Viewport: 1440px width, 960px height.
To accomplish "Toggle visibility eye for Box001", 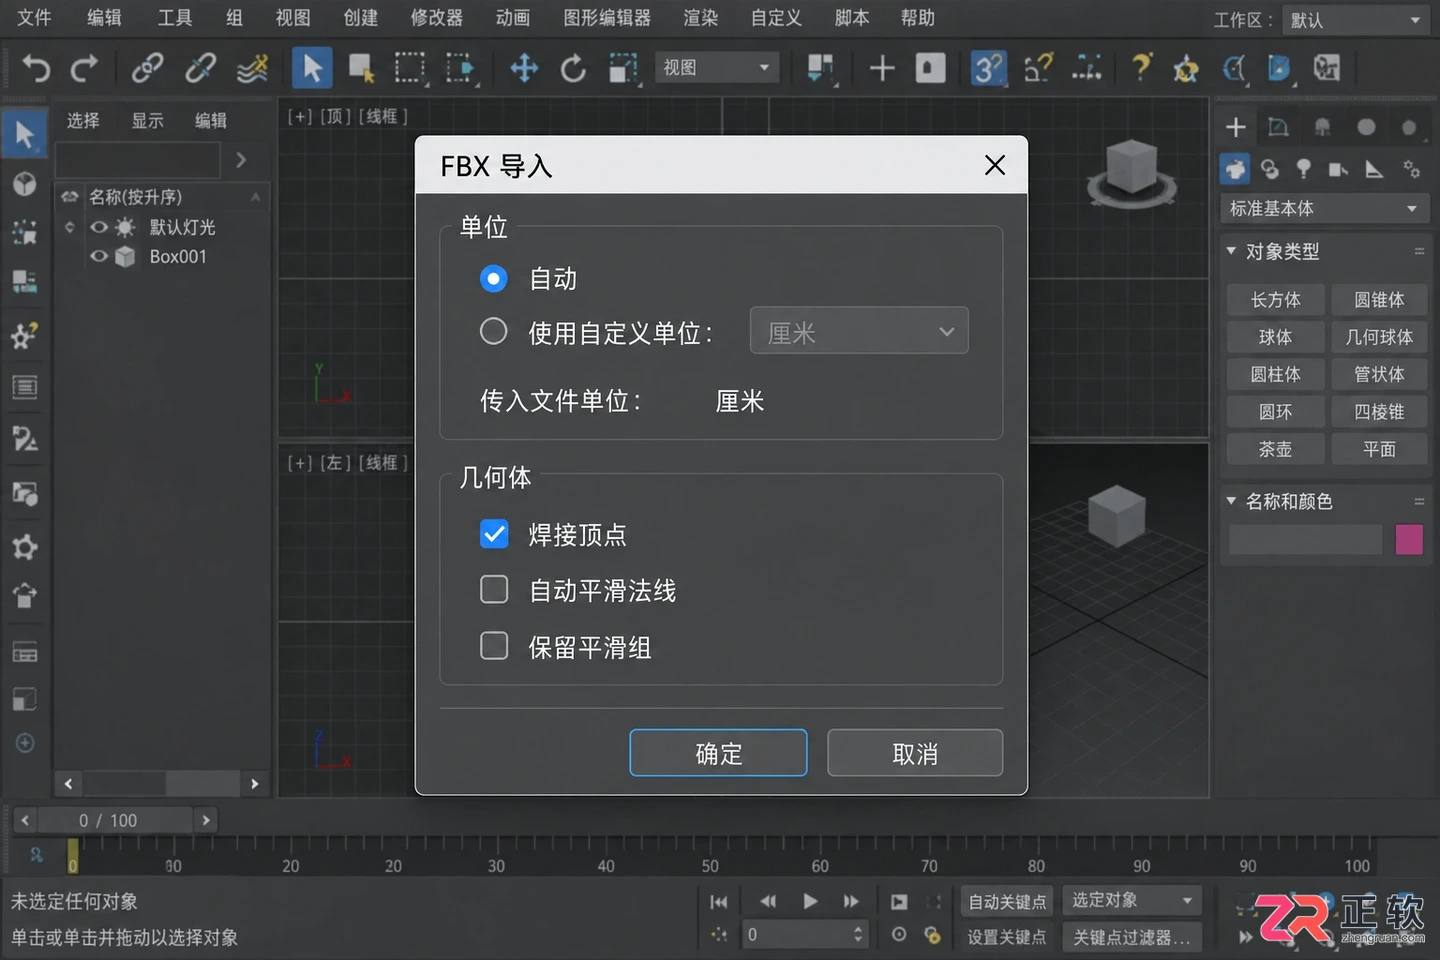I will pos(99,256).
